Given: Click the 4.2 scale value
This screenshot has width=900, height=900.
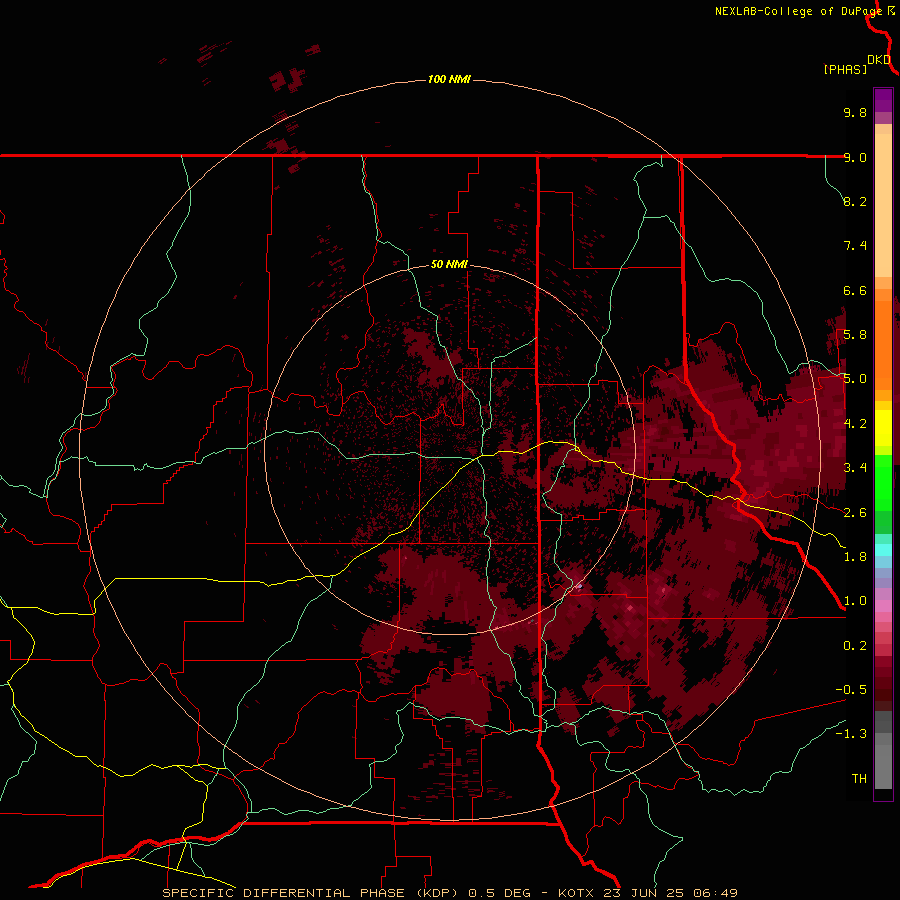Looking at the screenshot, I should 855,424.
